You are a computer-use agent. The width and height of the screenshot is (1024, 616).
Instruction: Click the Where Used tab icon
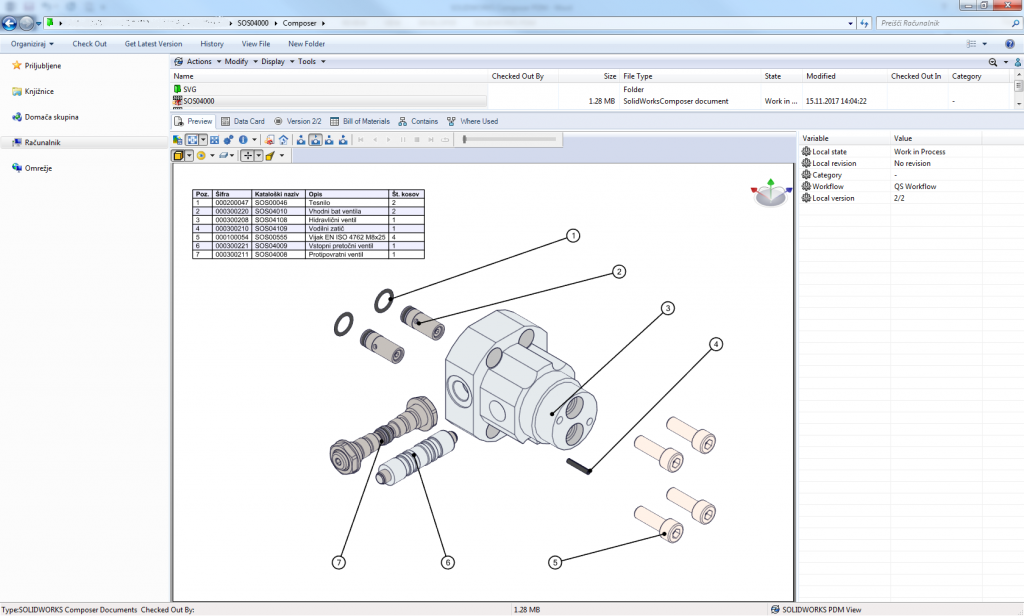[475, 120]
